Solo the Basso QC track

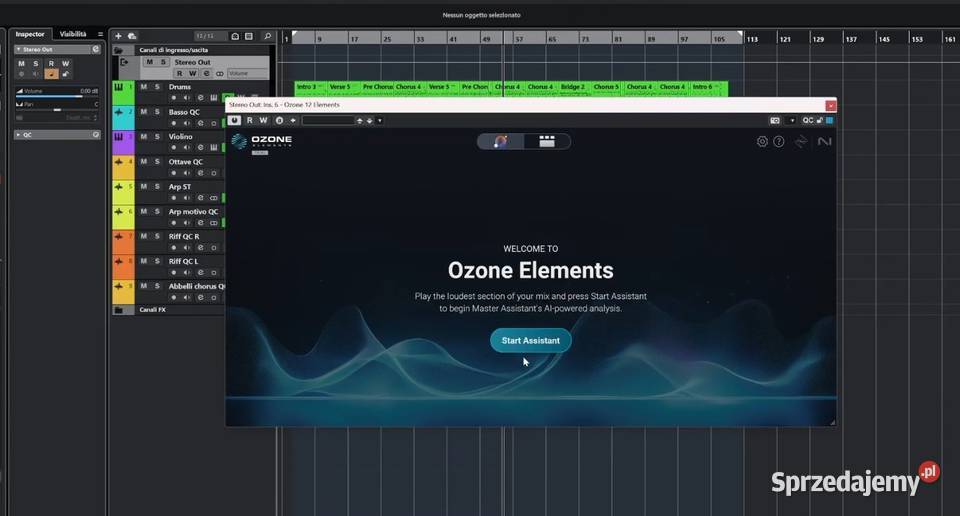pos(157,112)
